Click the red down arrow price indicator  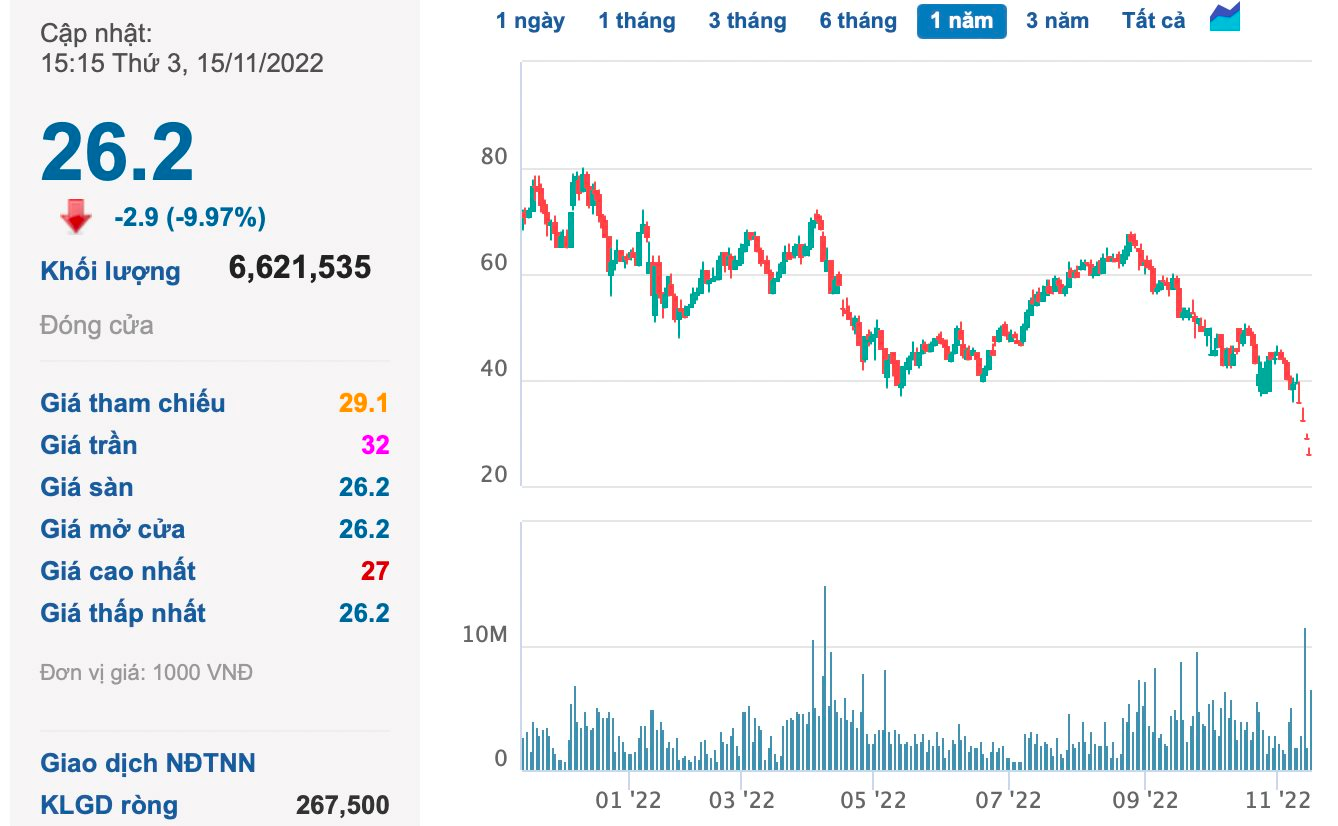(x=76, y=216)
